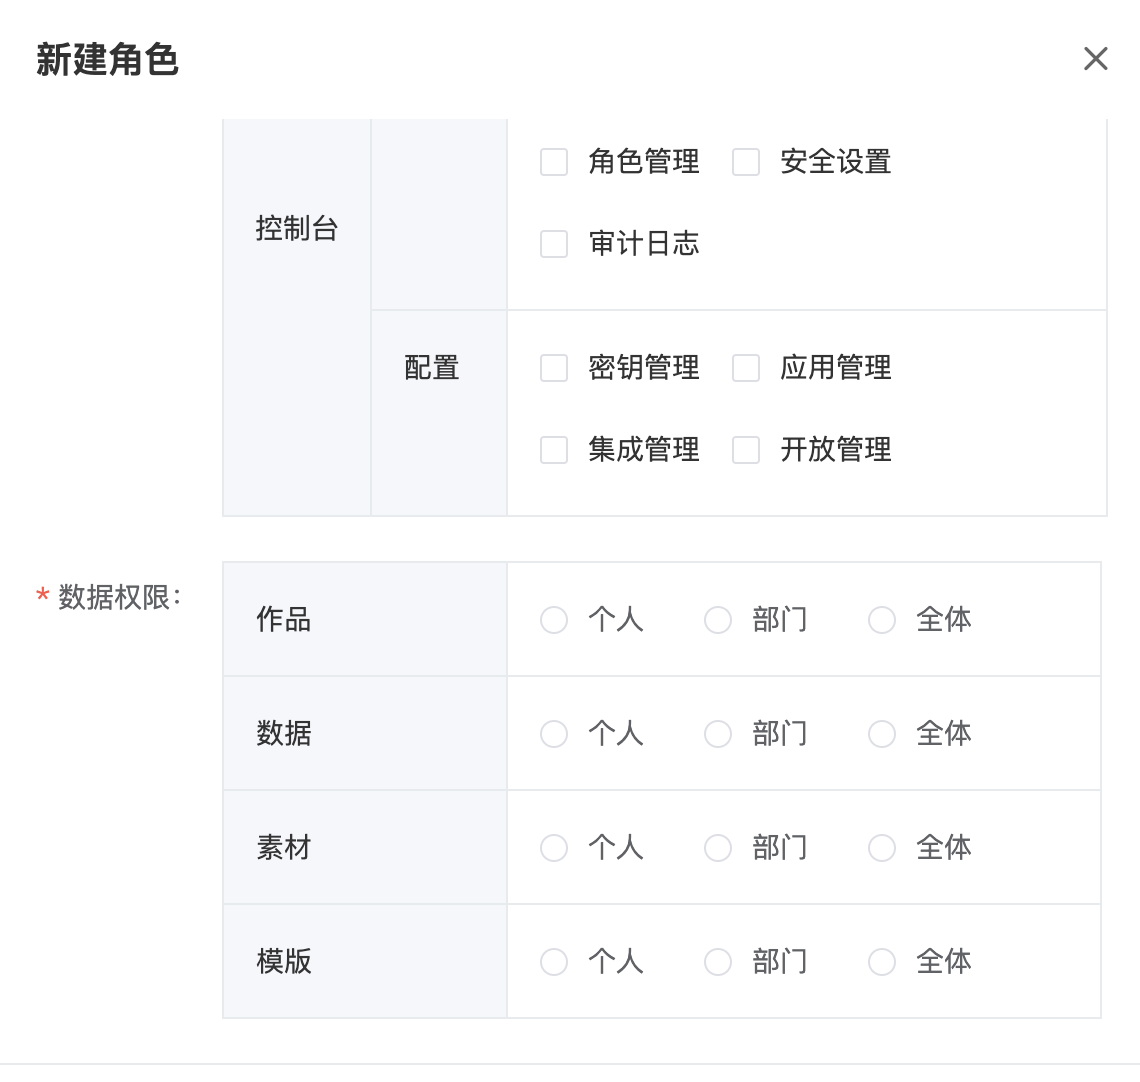Screen dimensions: 1140x1082
Task: Check the 角色管理 checkbox
Action: pyautogui.click(x=554, y=162)
